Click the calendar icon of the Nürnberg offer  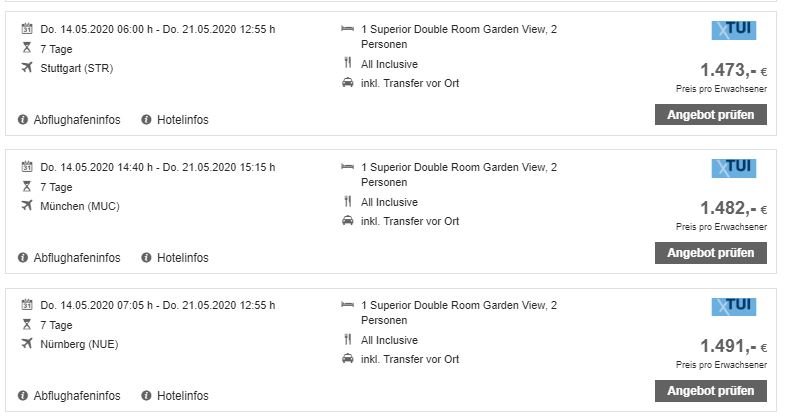pos(26,305)
